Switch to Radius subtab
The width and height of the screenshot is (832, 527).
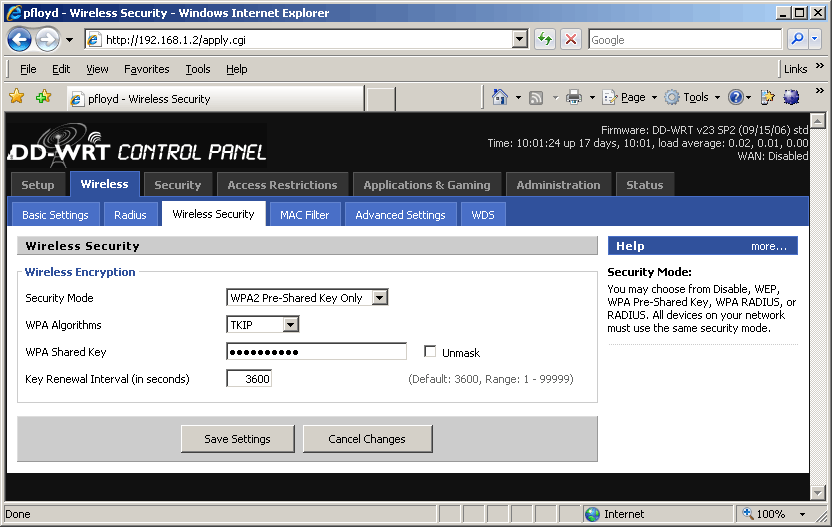[x=130, y=214]
